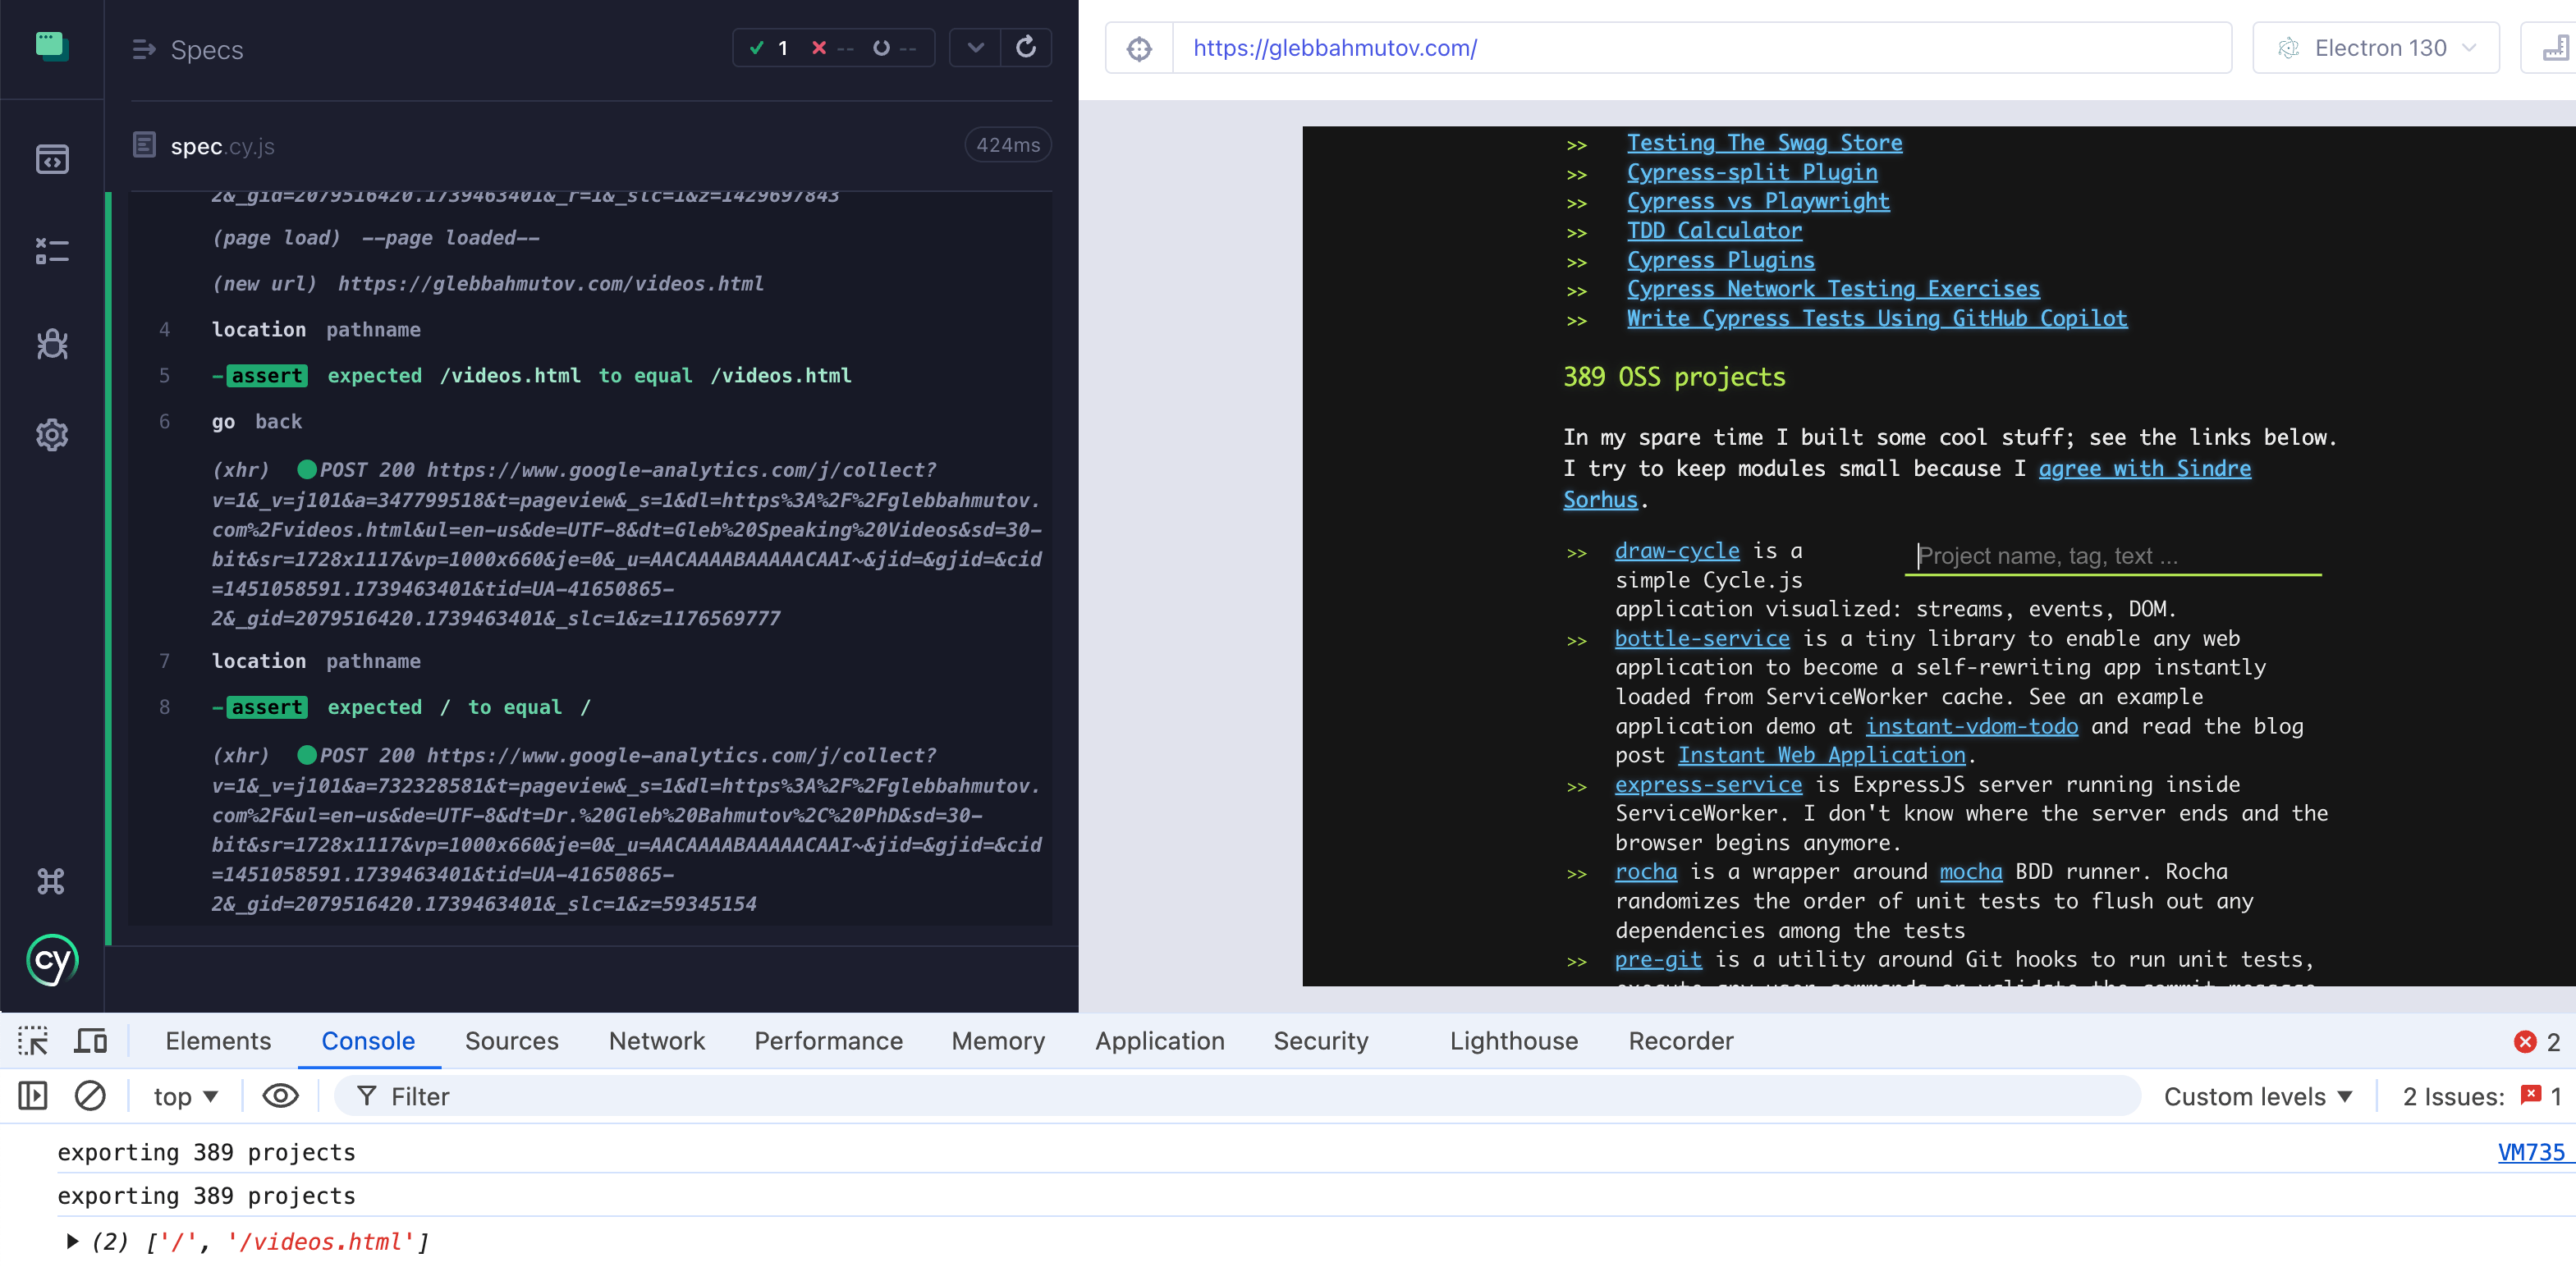Open the Security tab

tap(1320, 1041)
